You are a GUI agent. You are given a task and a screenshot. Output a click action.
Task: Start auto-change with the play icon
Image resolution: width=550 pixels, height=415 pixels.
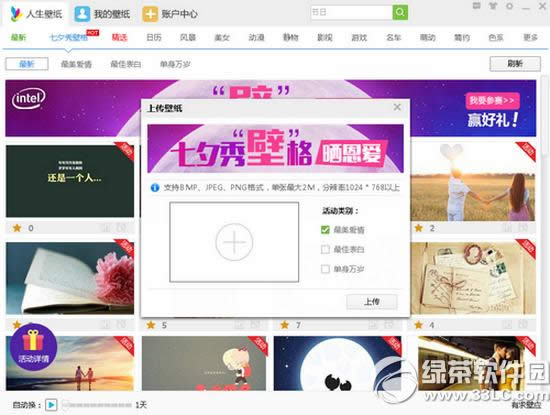(51, 405)
